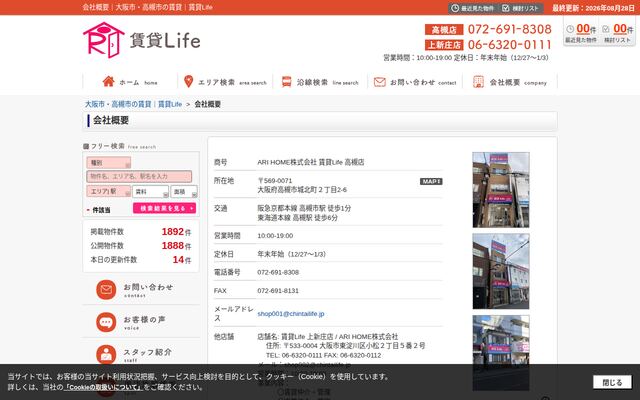Click the map pin area search icon

coord(188,82)
